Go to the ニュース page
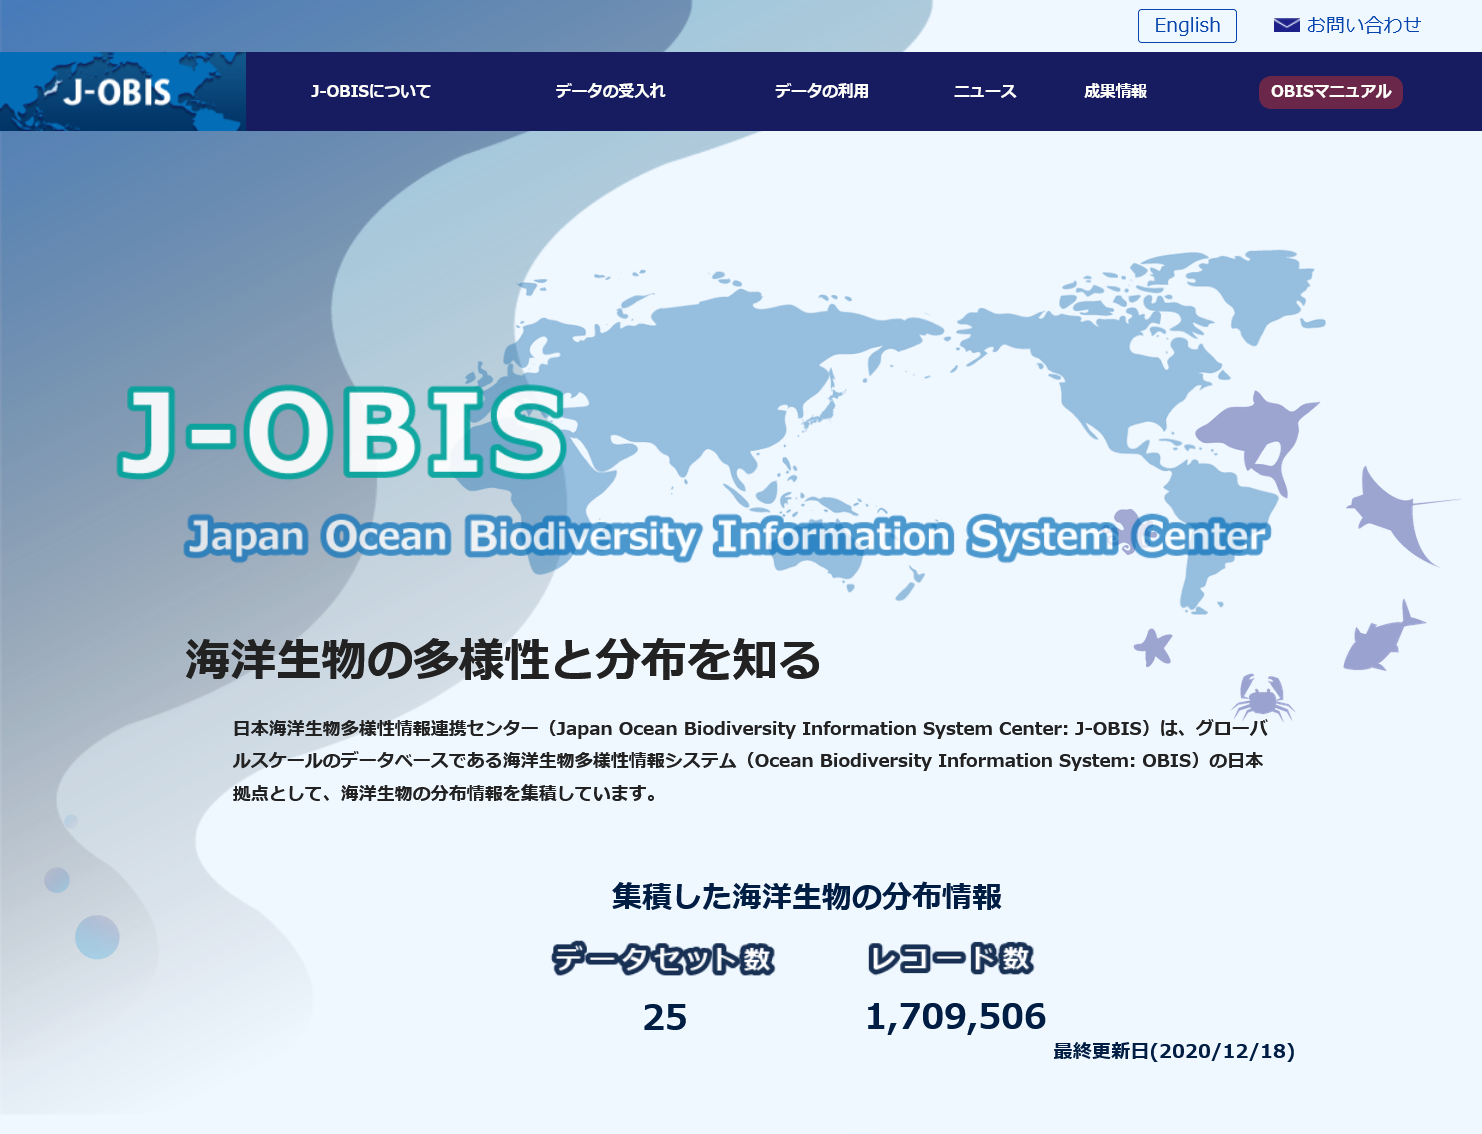Viewport: 1482px width, 1134px height. click(985, 91)
